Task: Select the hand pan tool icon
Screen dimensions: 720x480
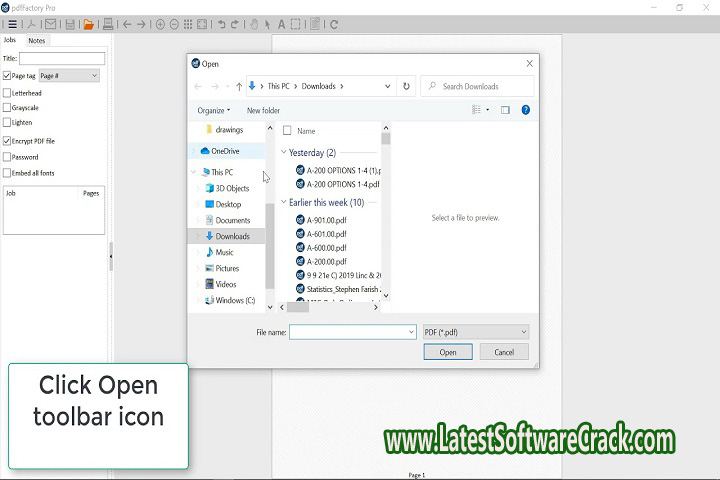Action: (254, 23)
